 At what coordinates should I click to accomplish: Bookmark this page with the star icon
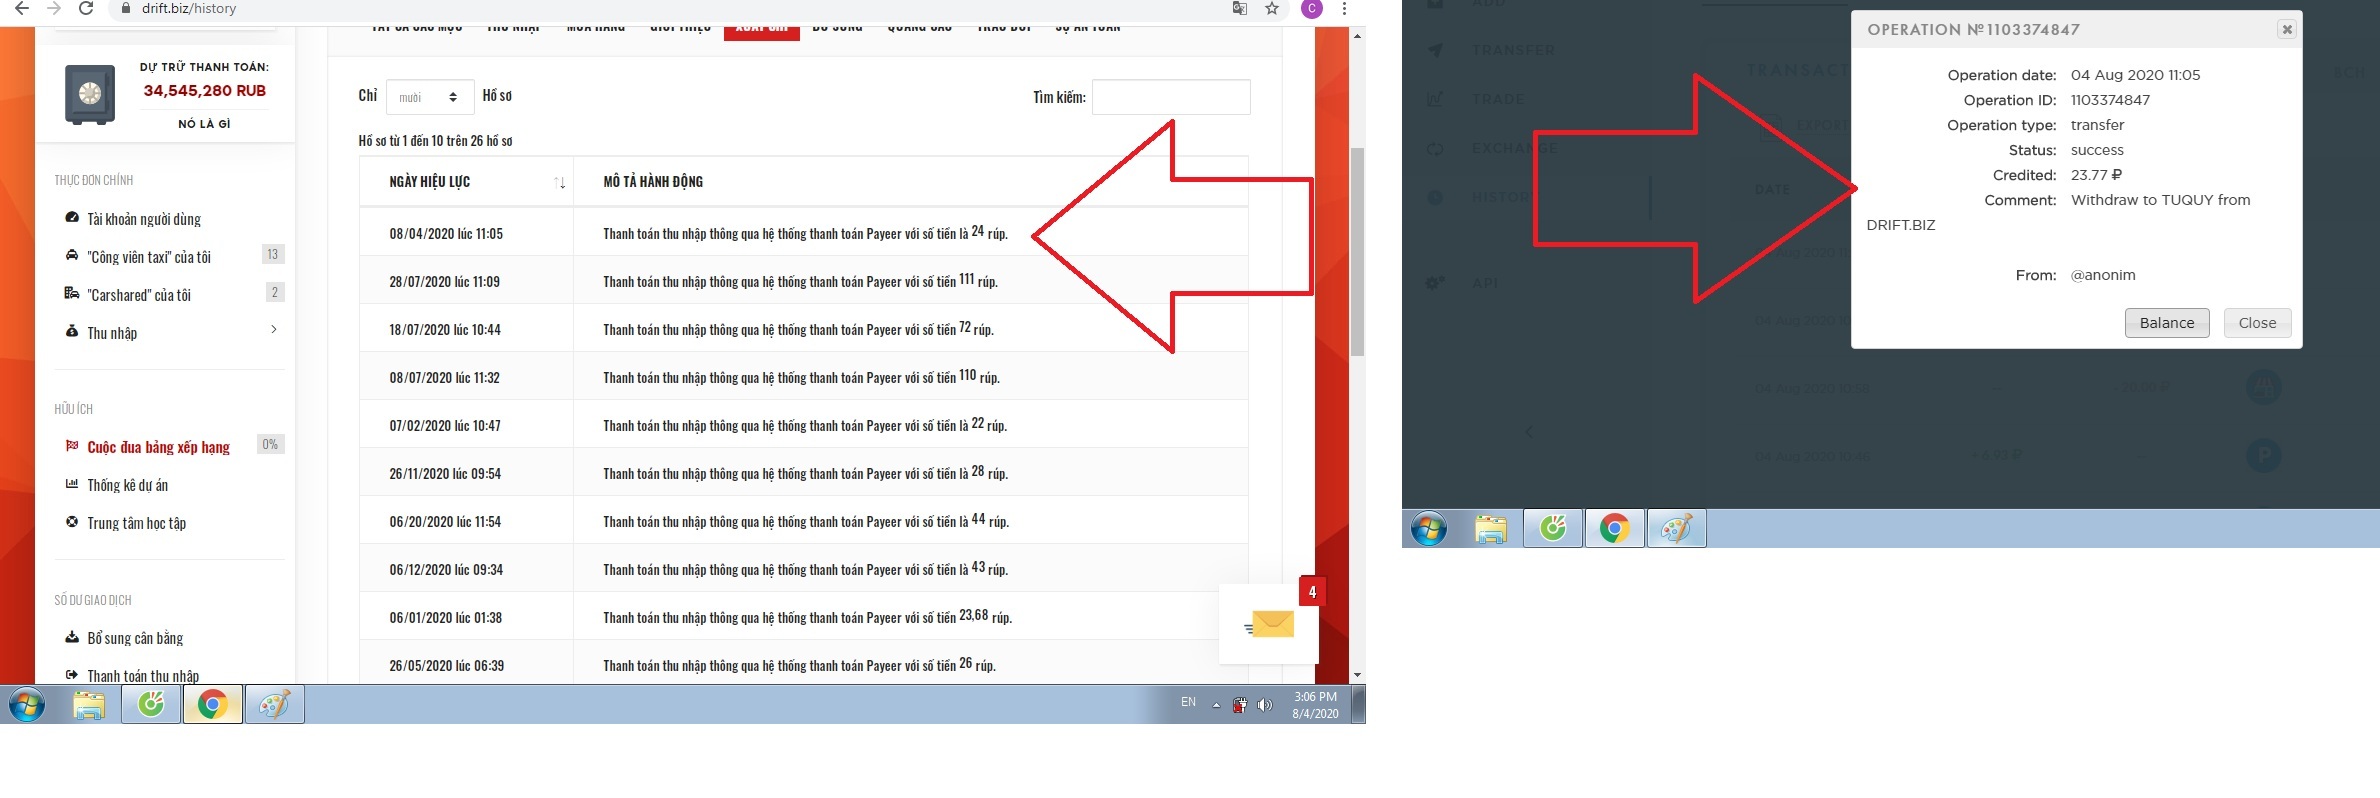pos(1272,8)
